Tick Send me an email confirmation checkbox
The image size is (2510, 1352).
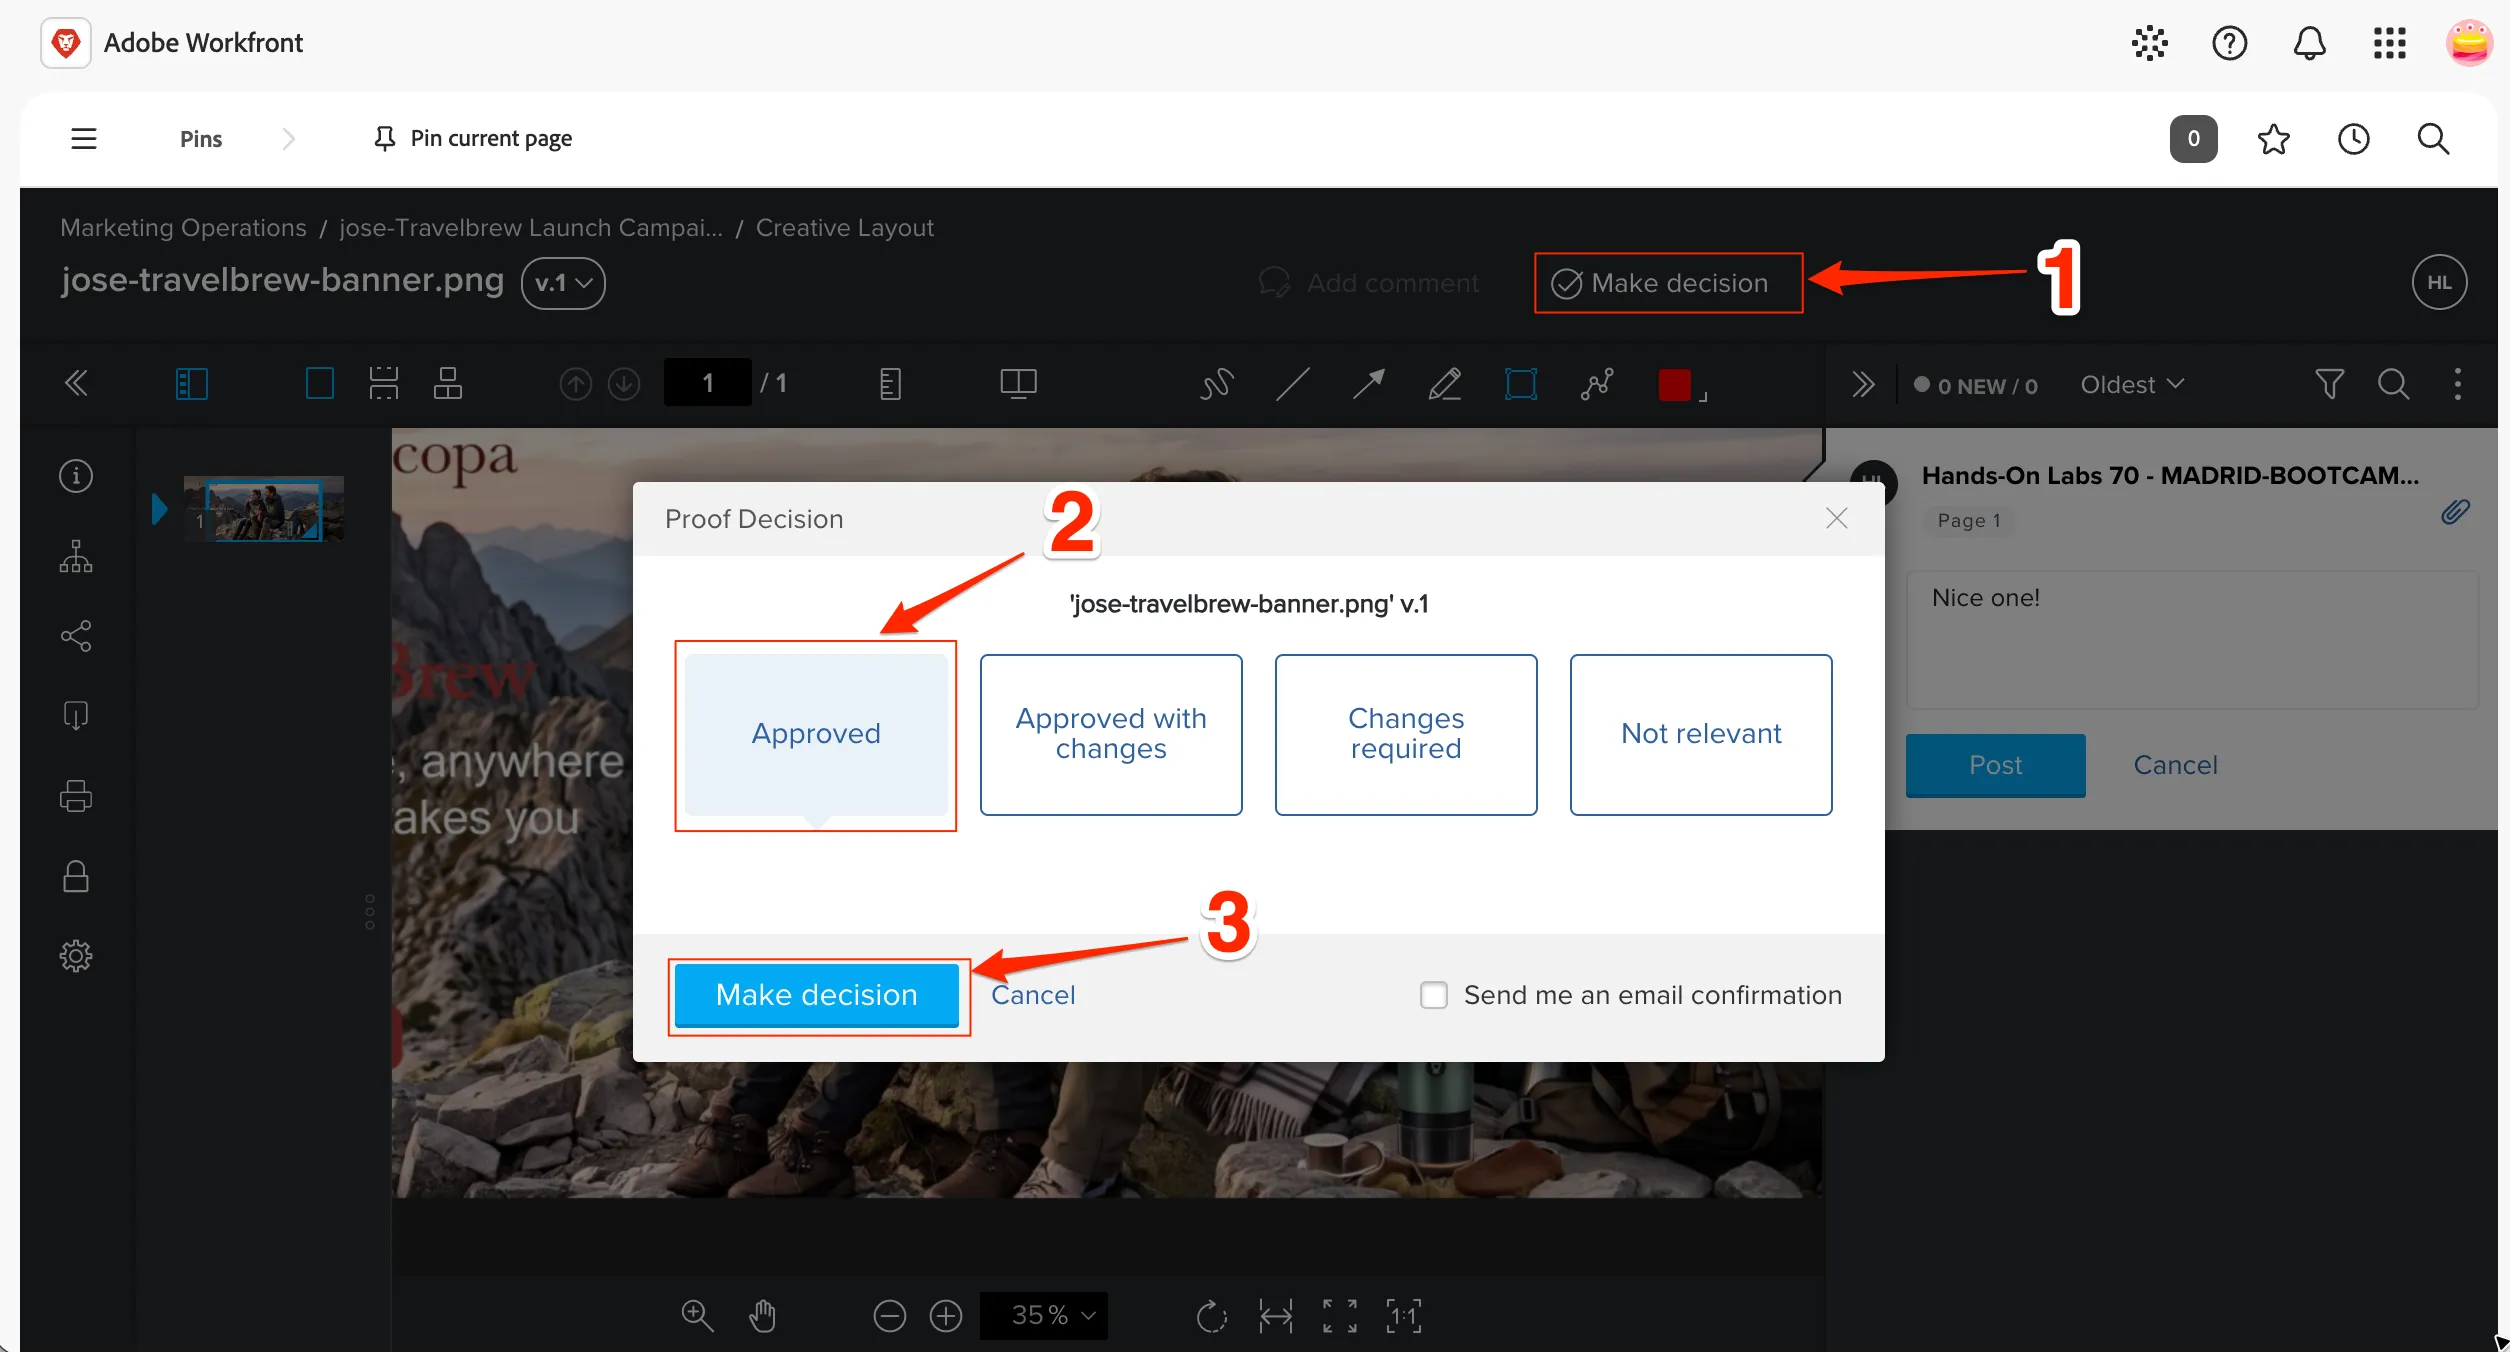click(x=1433, y=995)
